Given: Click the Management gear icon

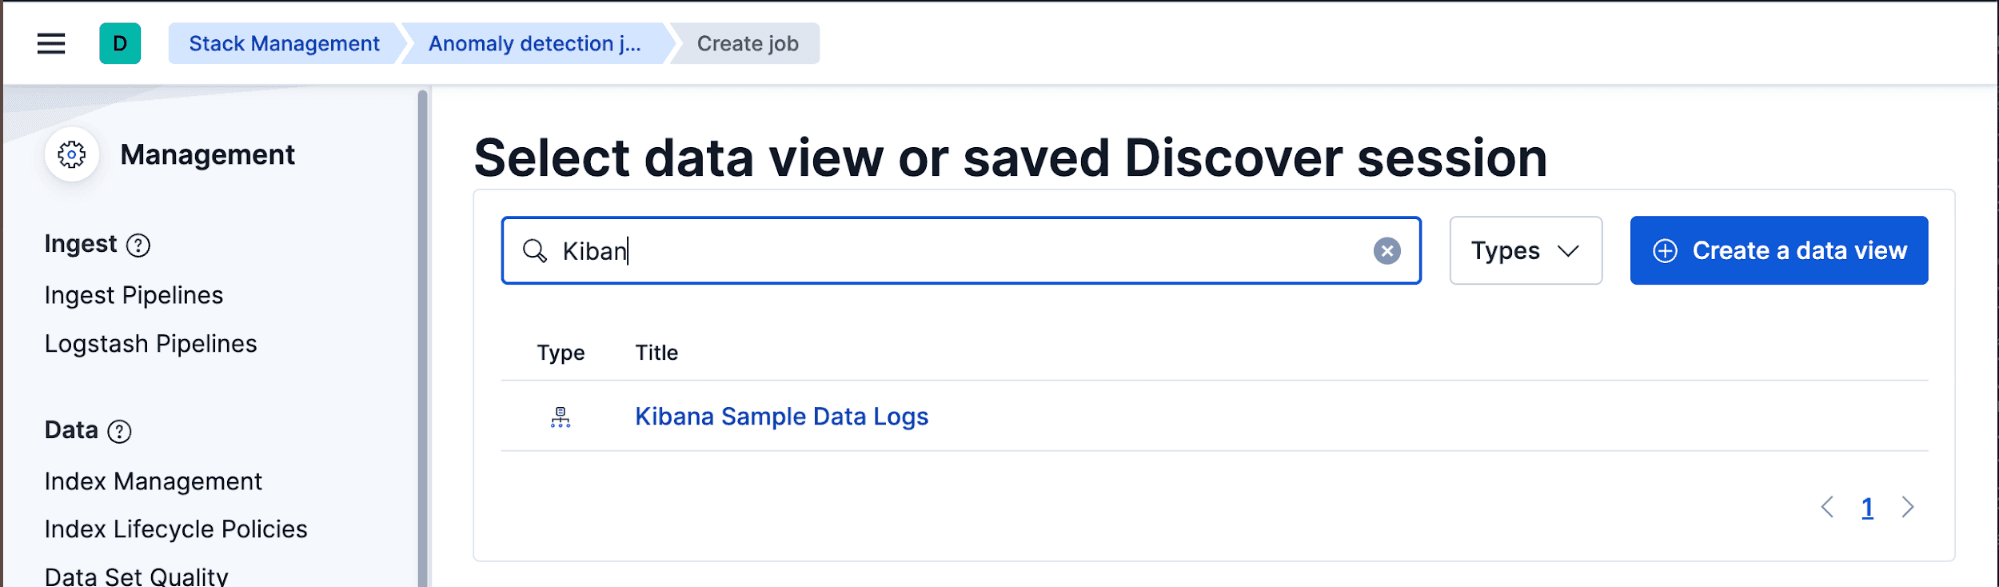Looking at the screenshot, I should (71, 154).
